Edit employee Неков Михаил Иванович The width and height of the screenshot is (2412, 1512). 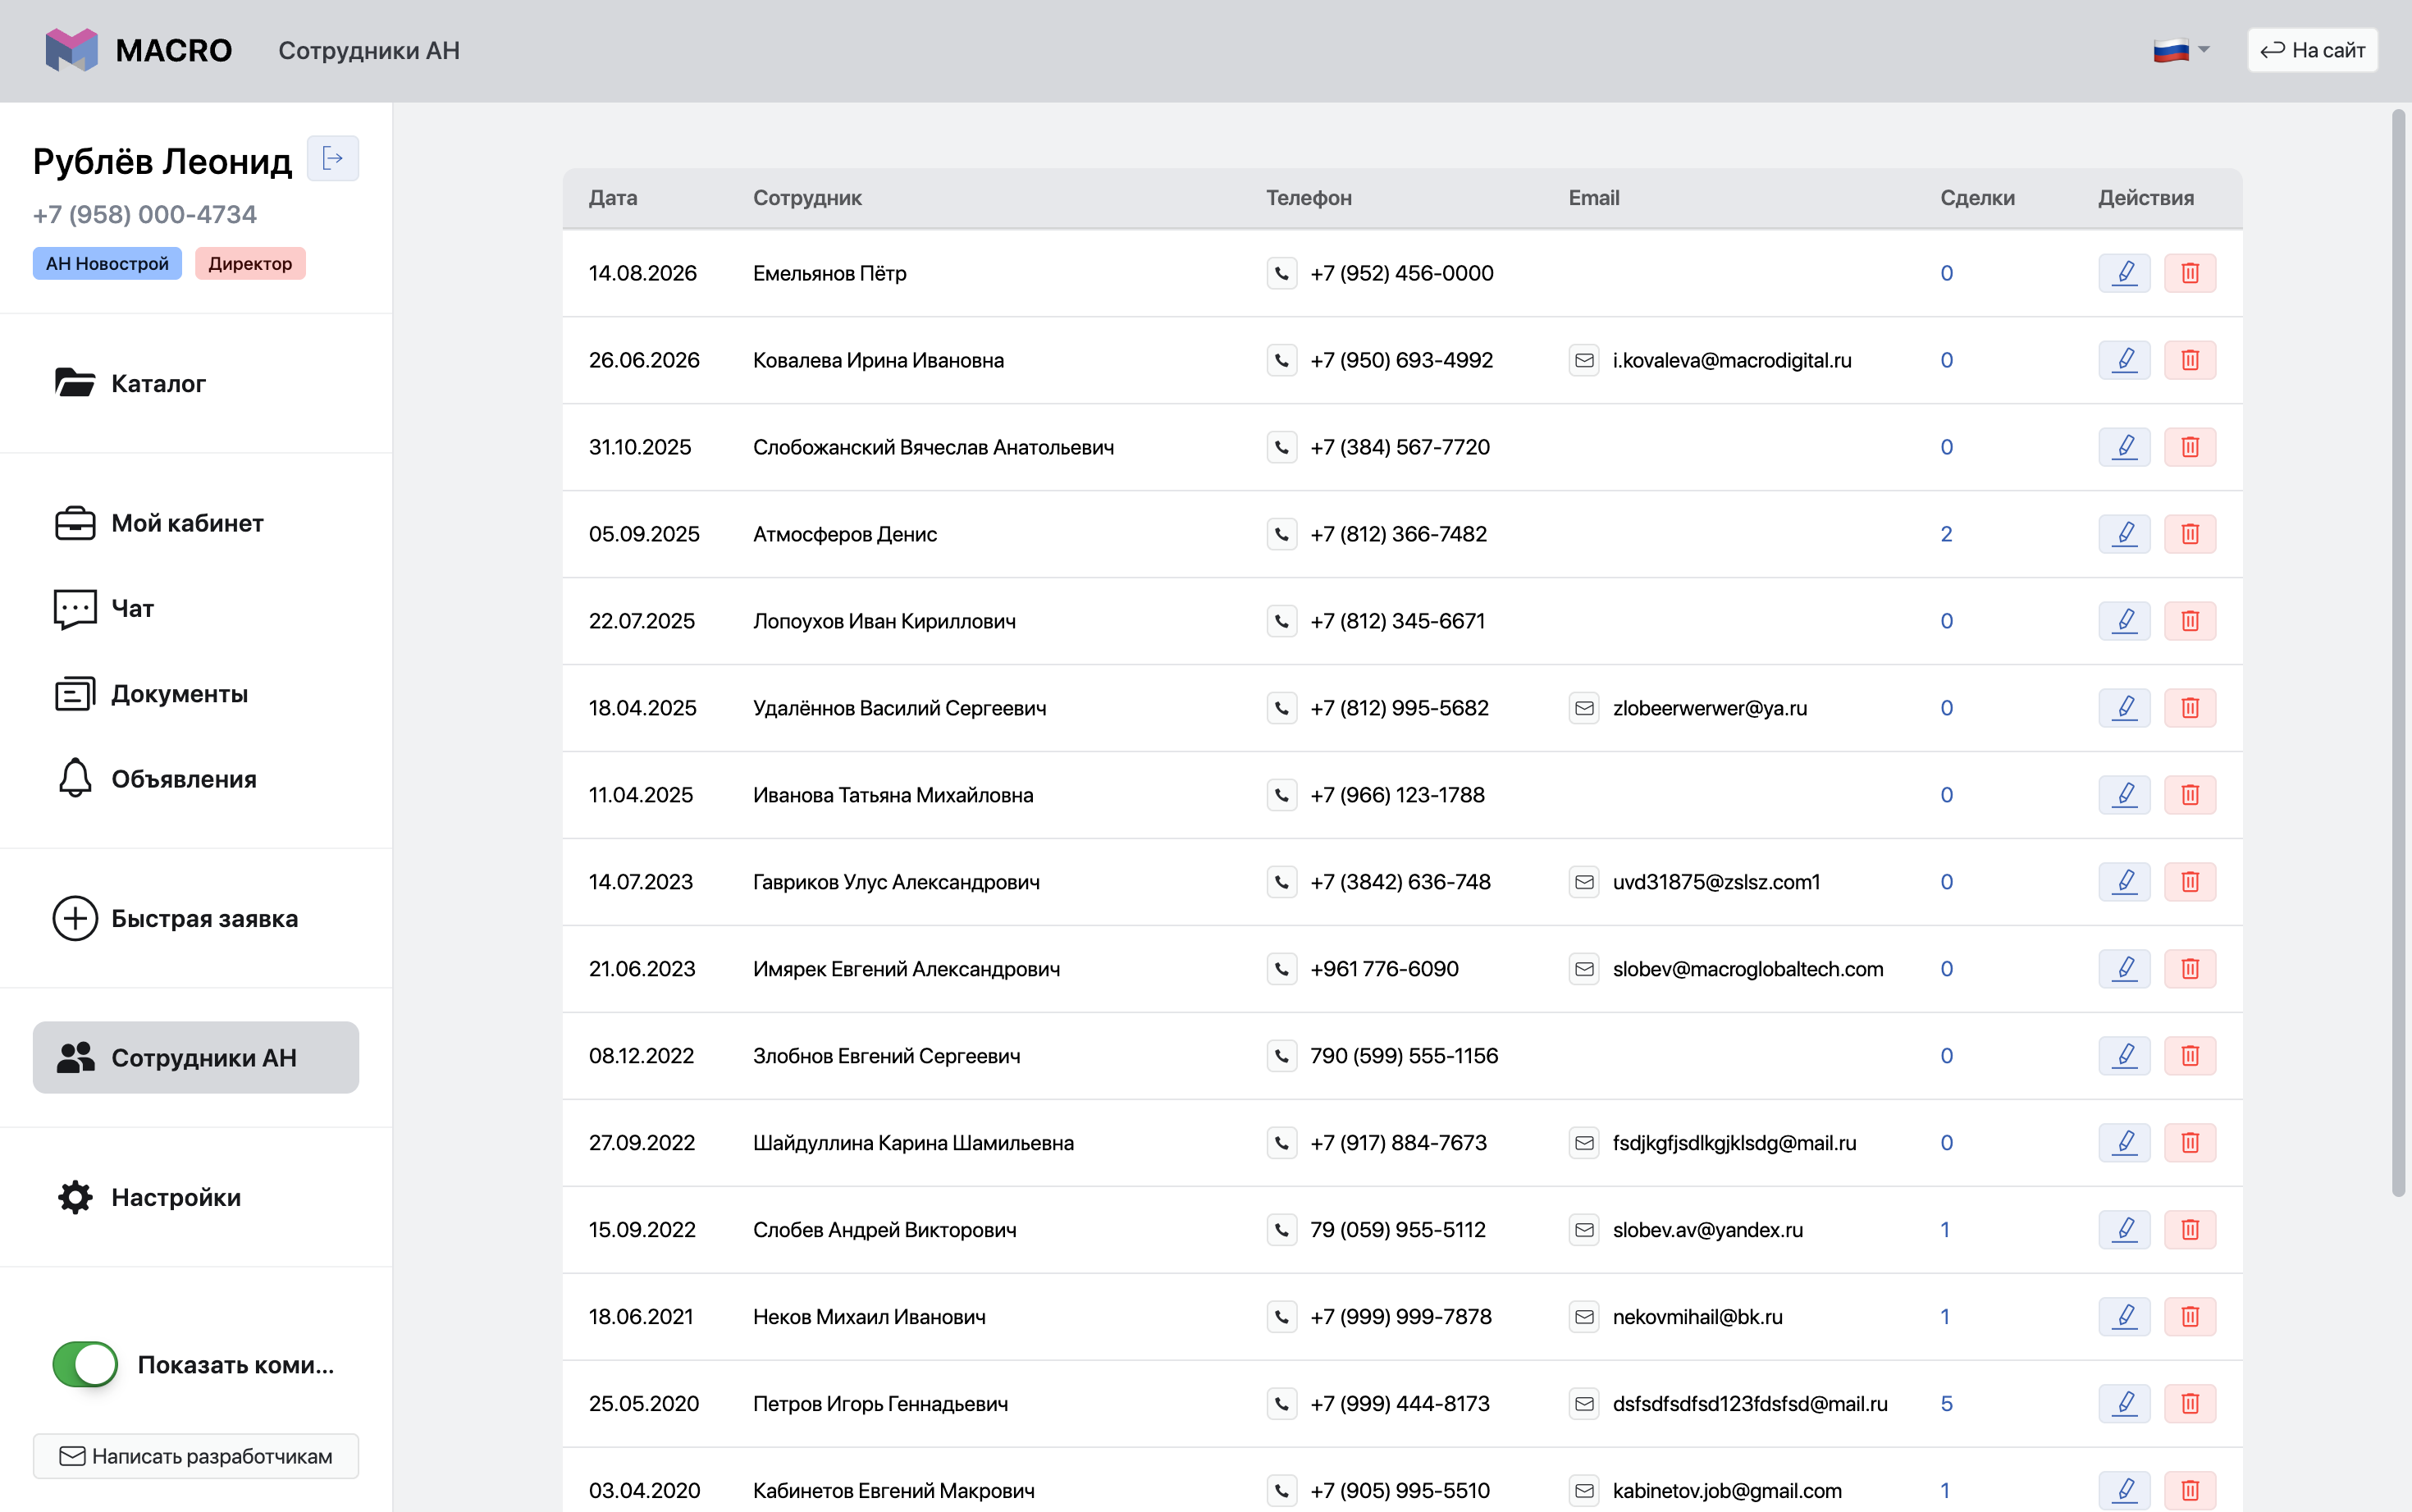[x=2124, y=1317]
